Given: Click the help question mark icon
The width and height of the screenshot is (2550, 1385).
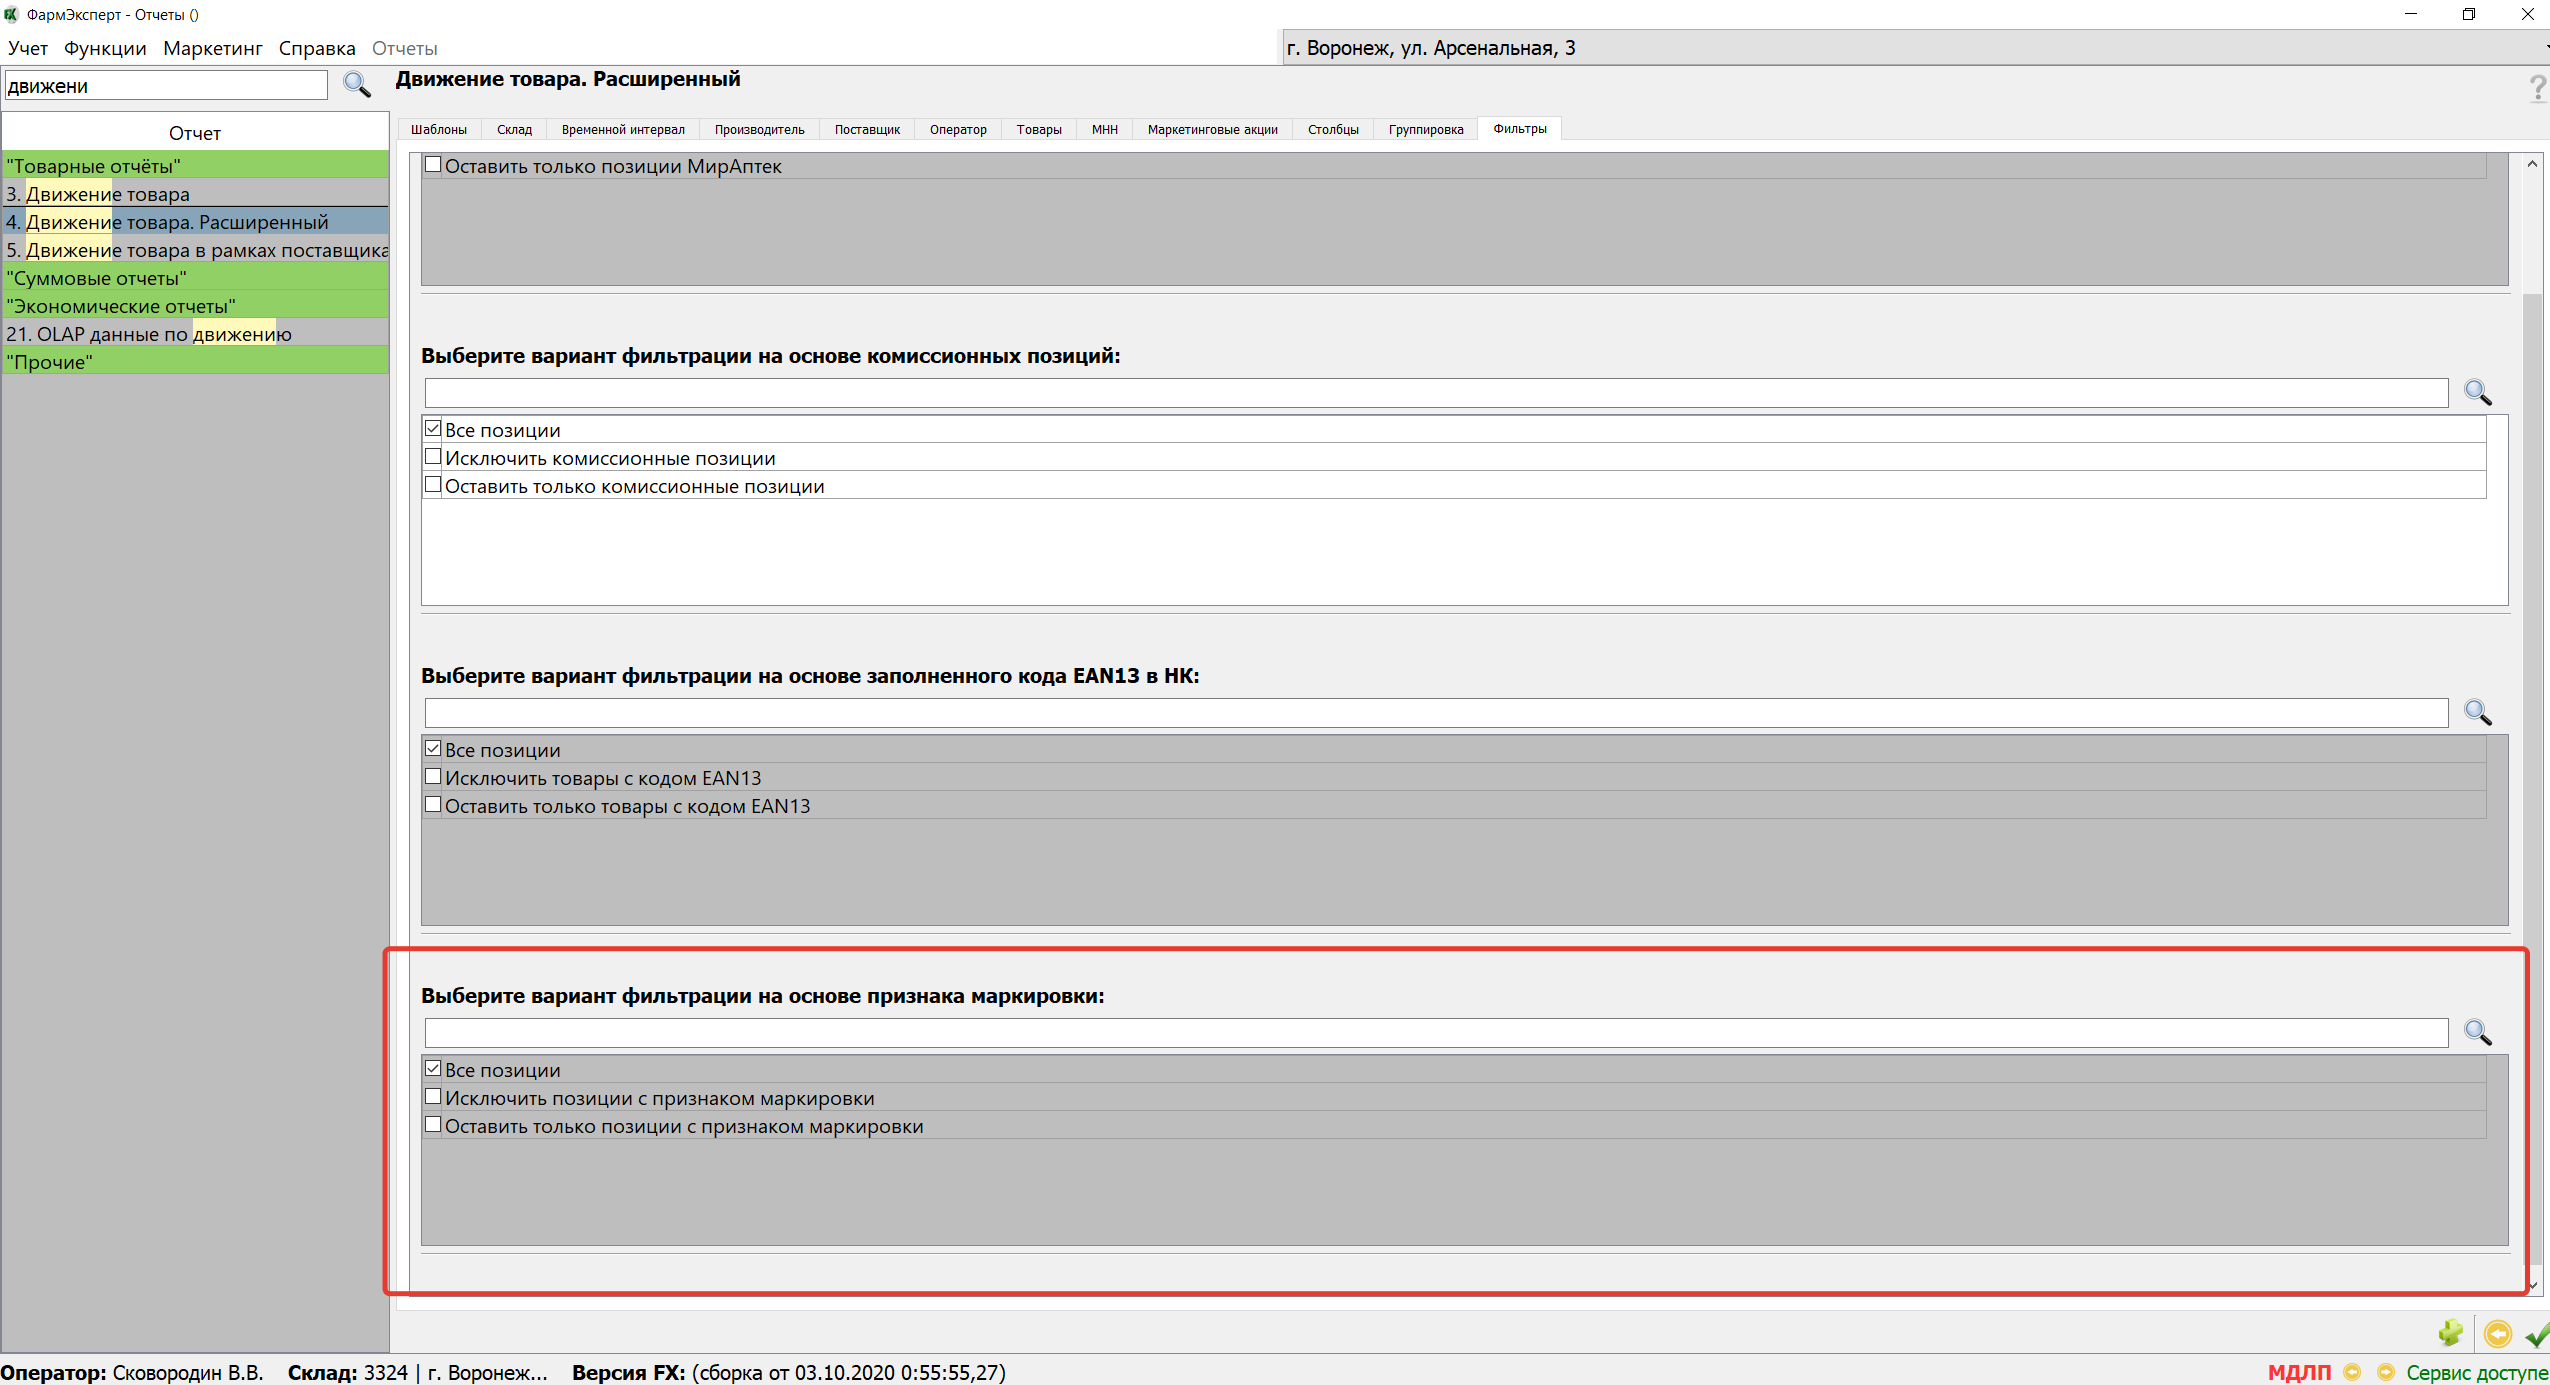Looking at the screenshot, I should click(x=2537, y=88).
